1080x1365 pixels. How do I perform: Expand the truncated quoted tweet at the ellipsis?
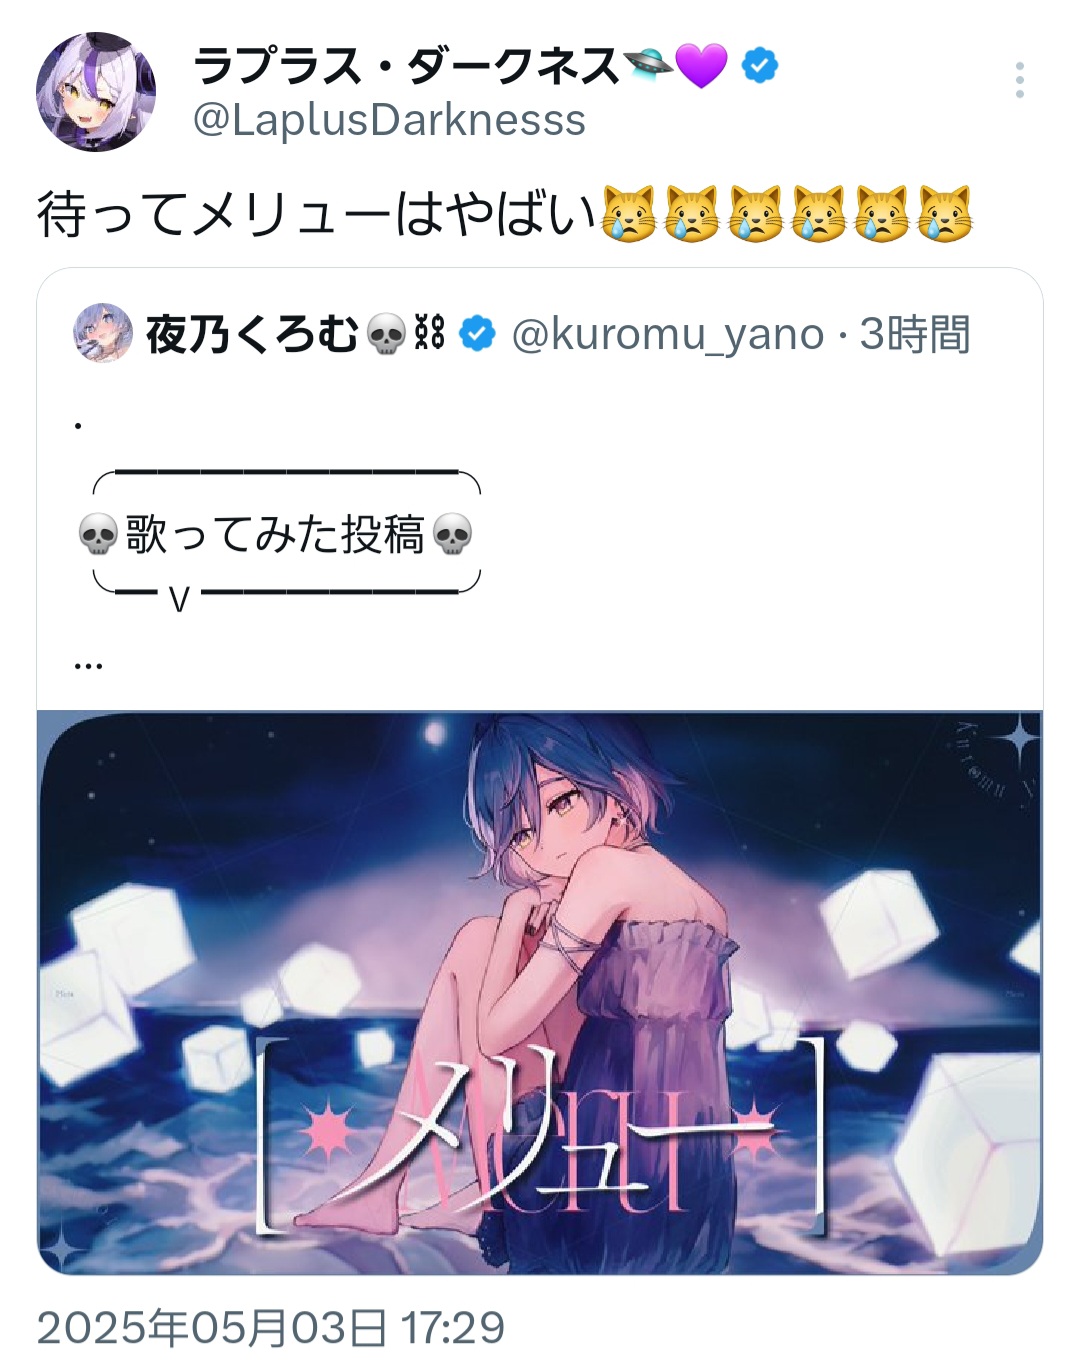point(88,664)
